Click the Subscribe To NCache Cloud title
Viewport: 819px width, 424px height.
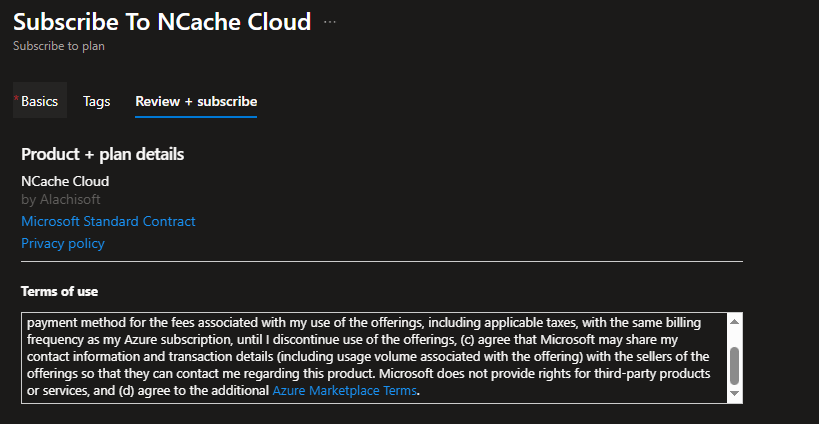[x=162, y=22]
